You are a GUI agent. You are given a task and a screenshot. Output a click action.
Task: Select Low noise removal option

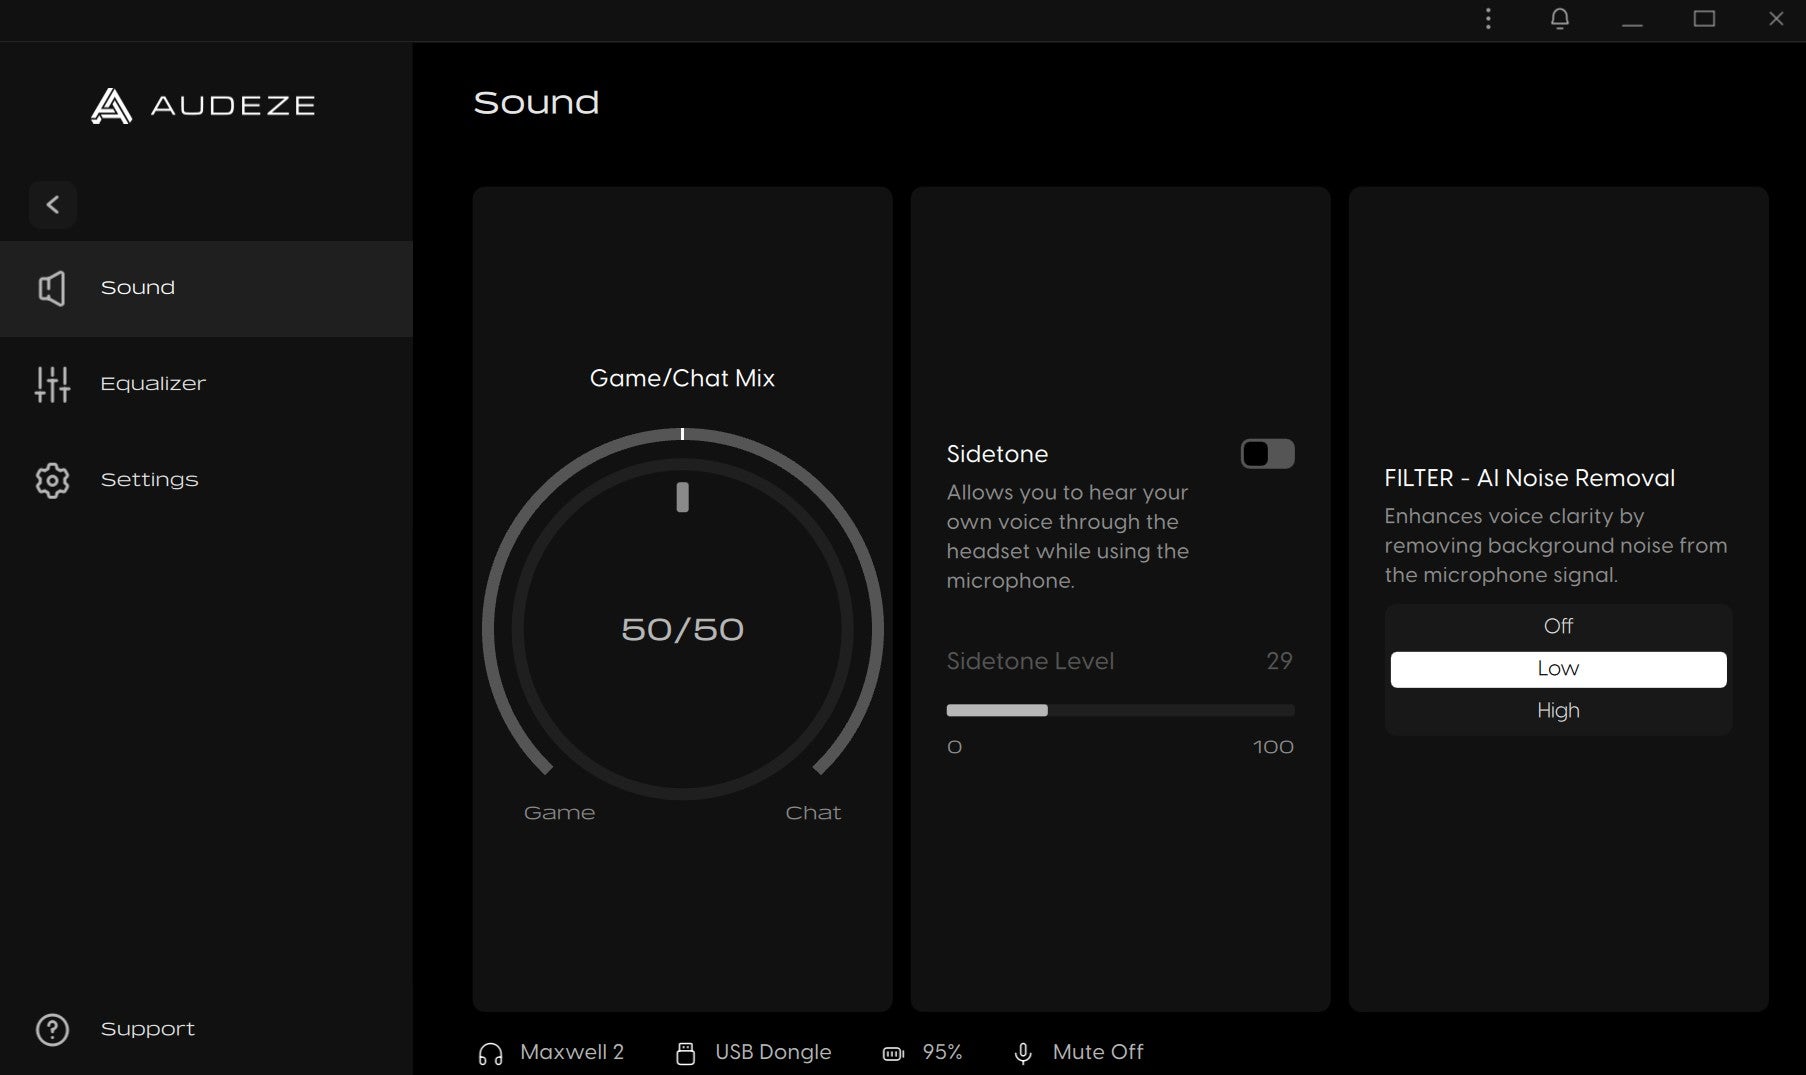click(1558, 669)
